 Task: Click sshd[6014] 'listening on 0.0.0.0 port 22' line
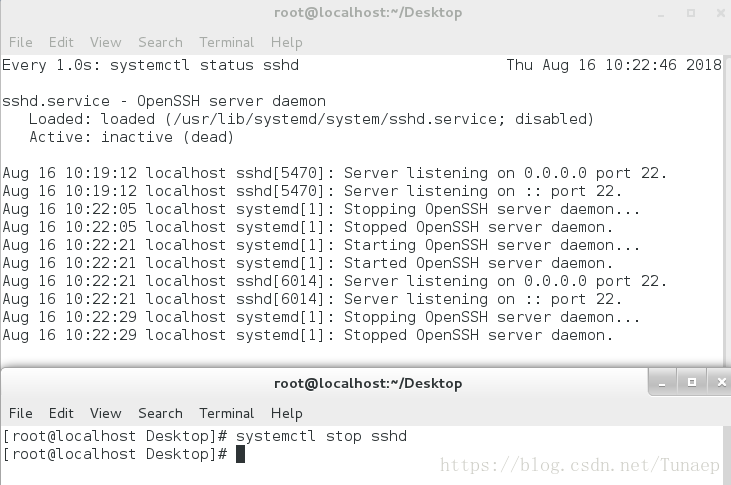[335, 281]
